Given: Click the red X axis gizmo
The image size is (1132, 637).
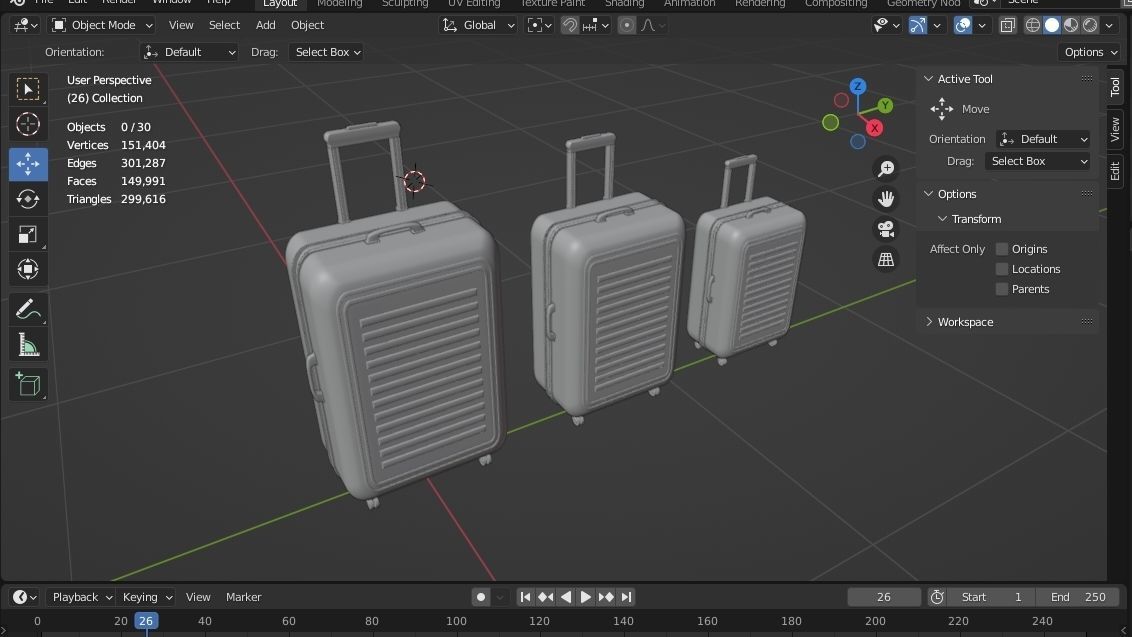Looking at the screenshot, I should click(x=874, y=129).
